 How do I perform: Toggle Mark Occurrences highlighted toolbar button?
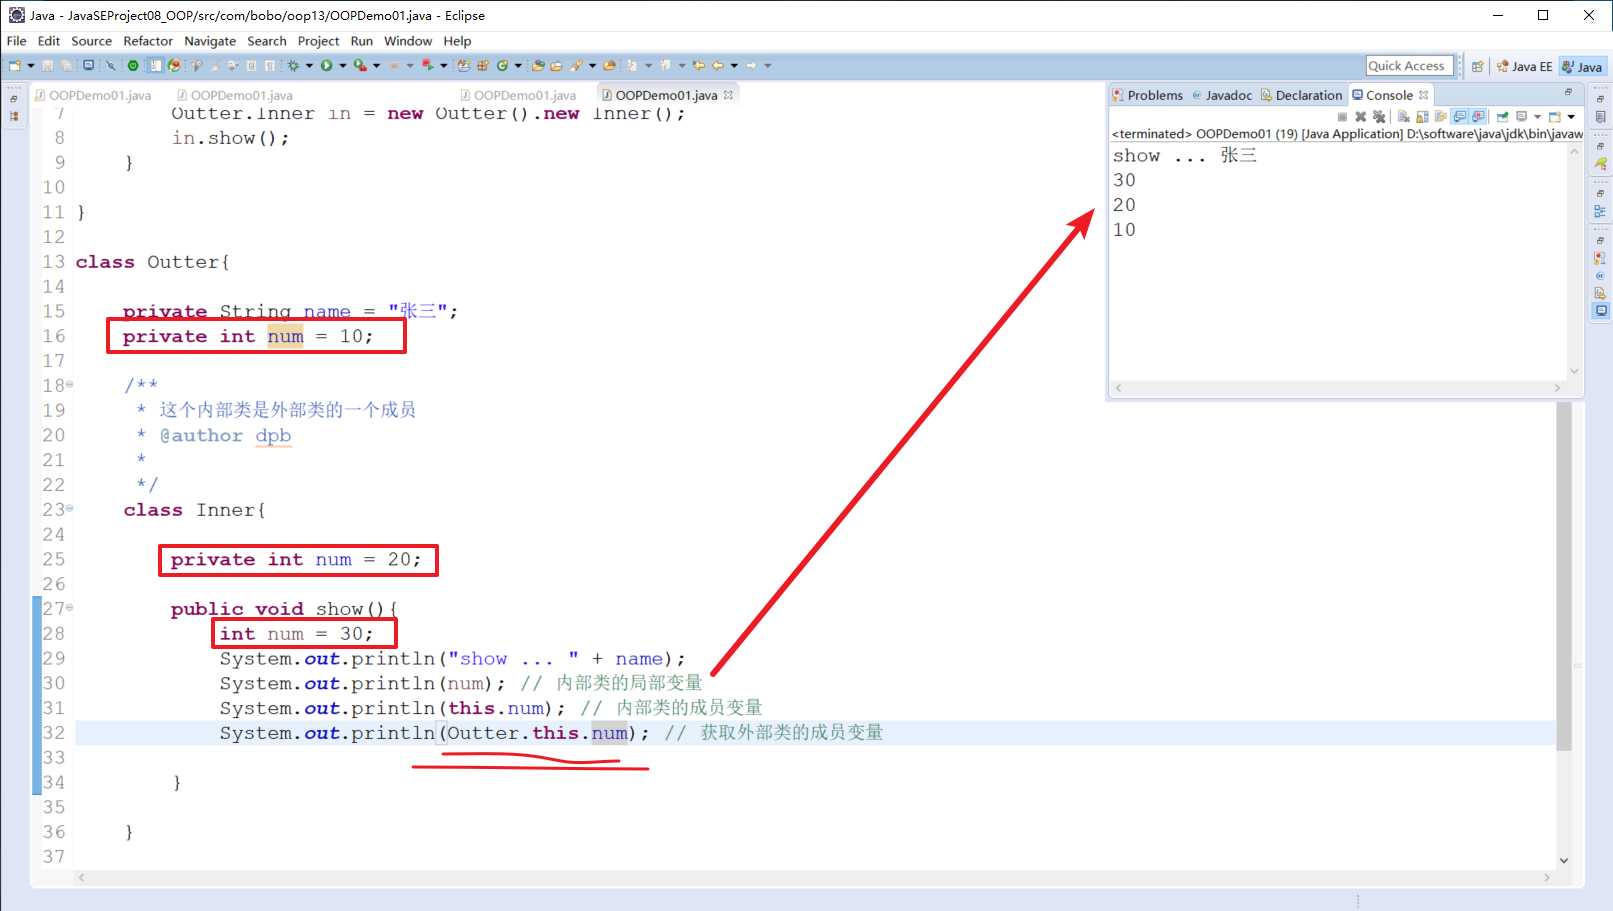click(156, 65)
